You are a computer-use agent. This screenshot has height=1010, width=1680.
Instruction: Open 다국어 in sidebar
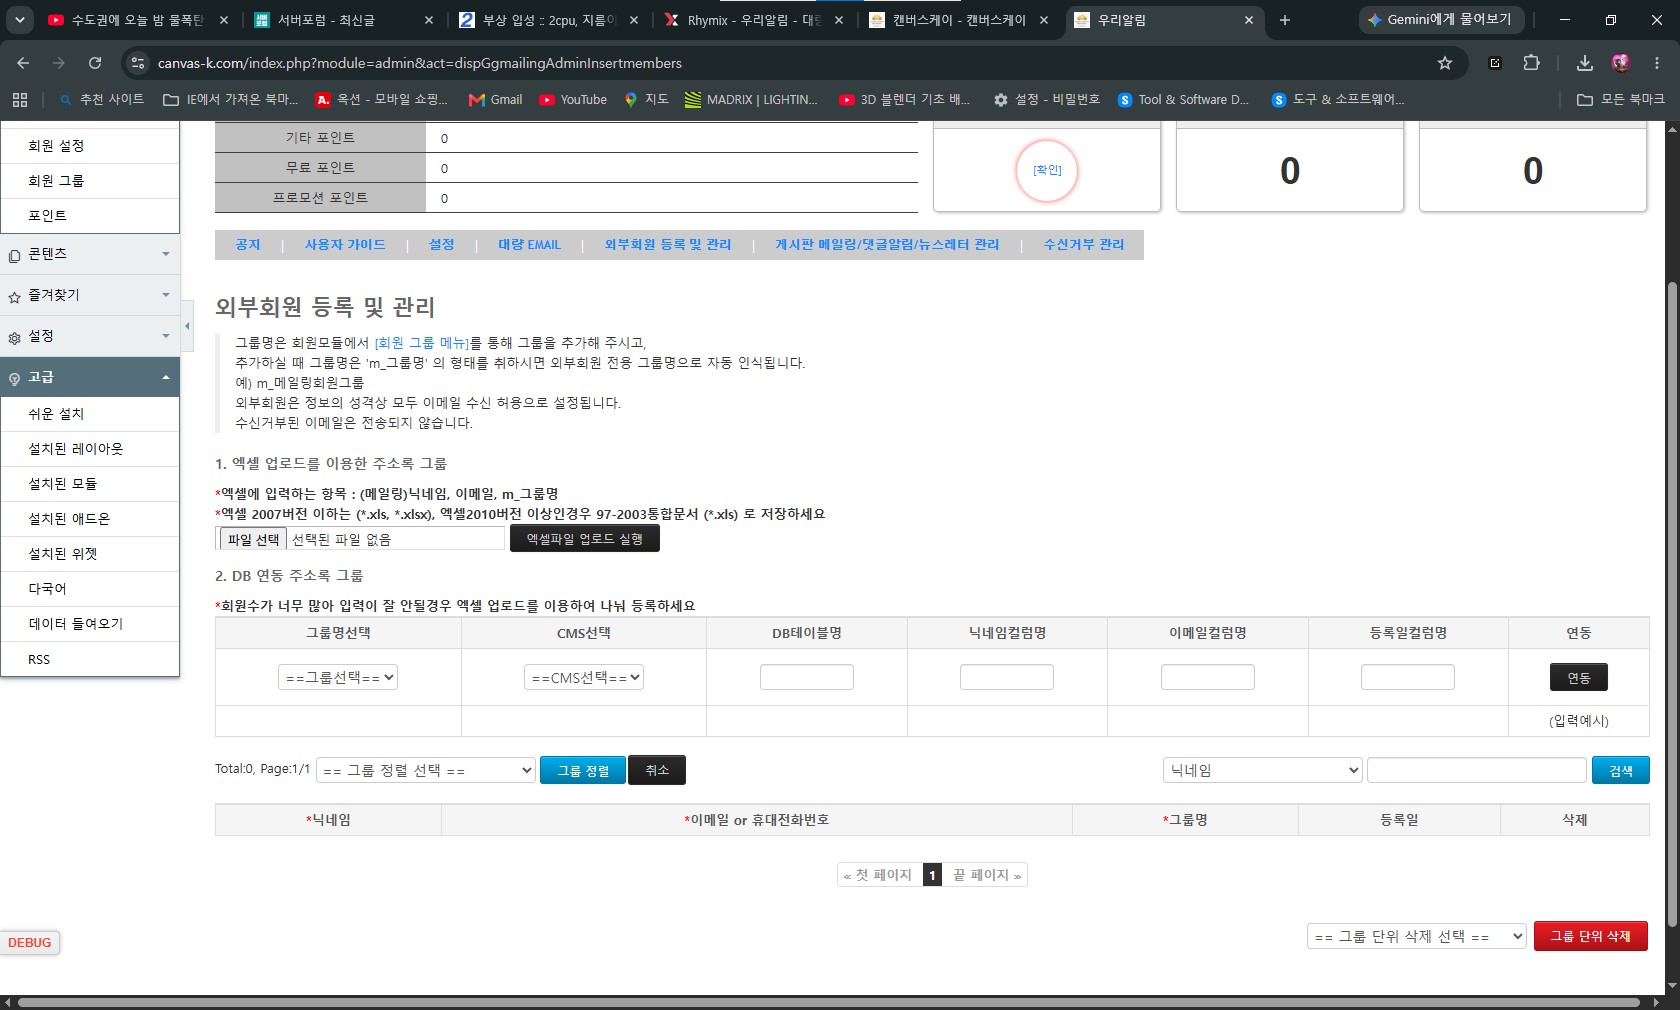coord(90,589)
